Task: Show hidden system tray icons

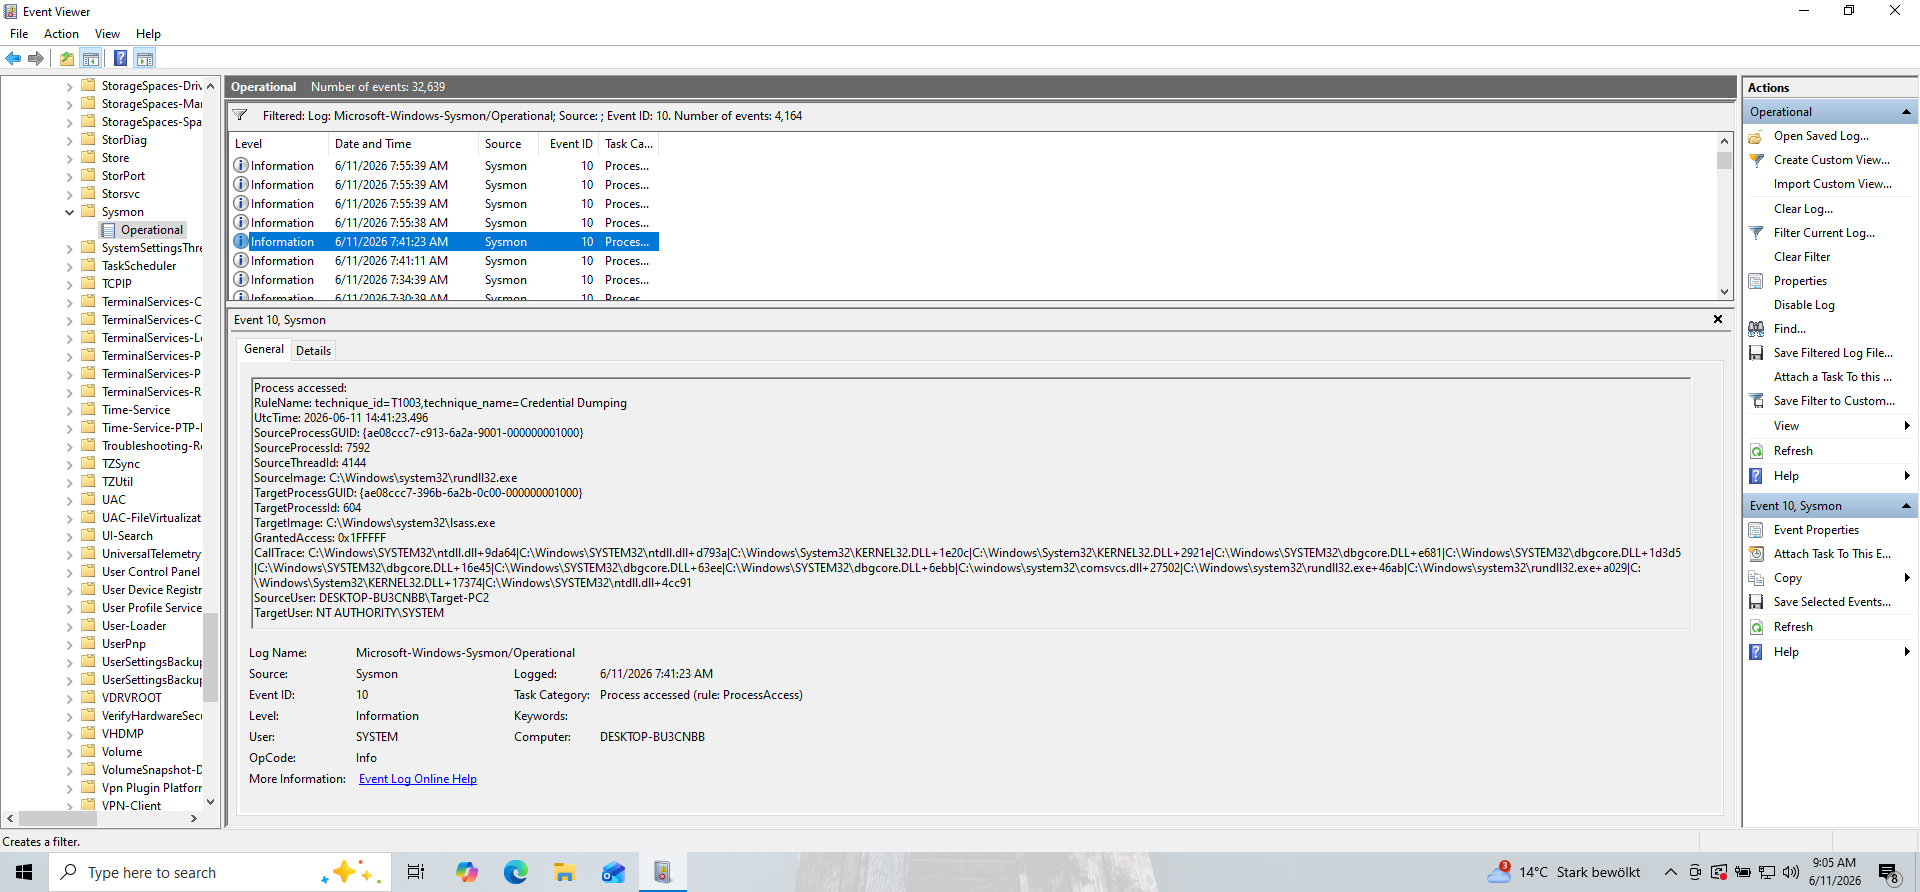Action: [1670, 872]
